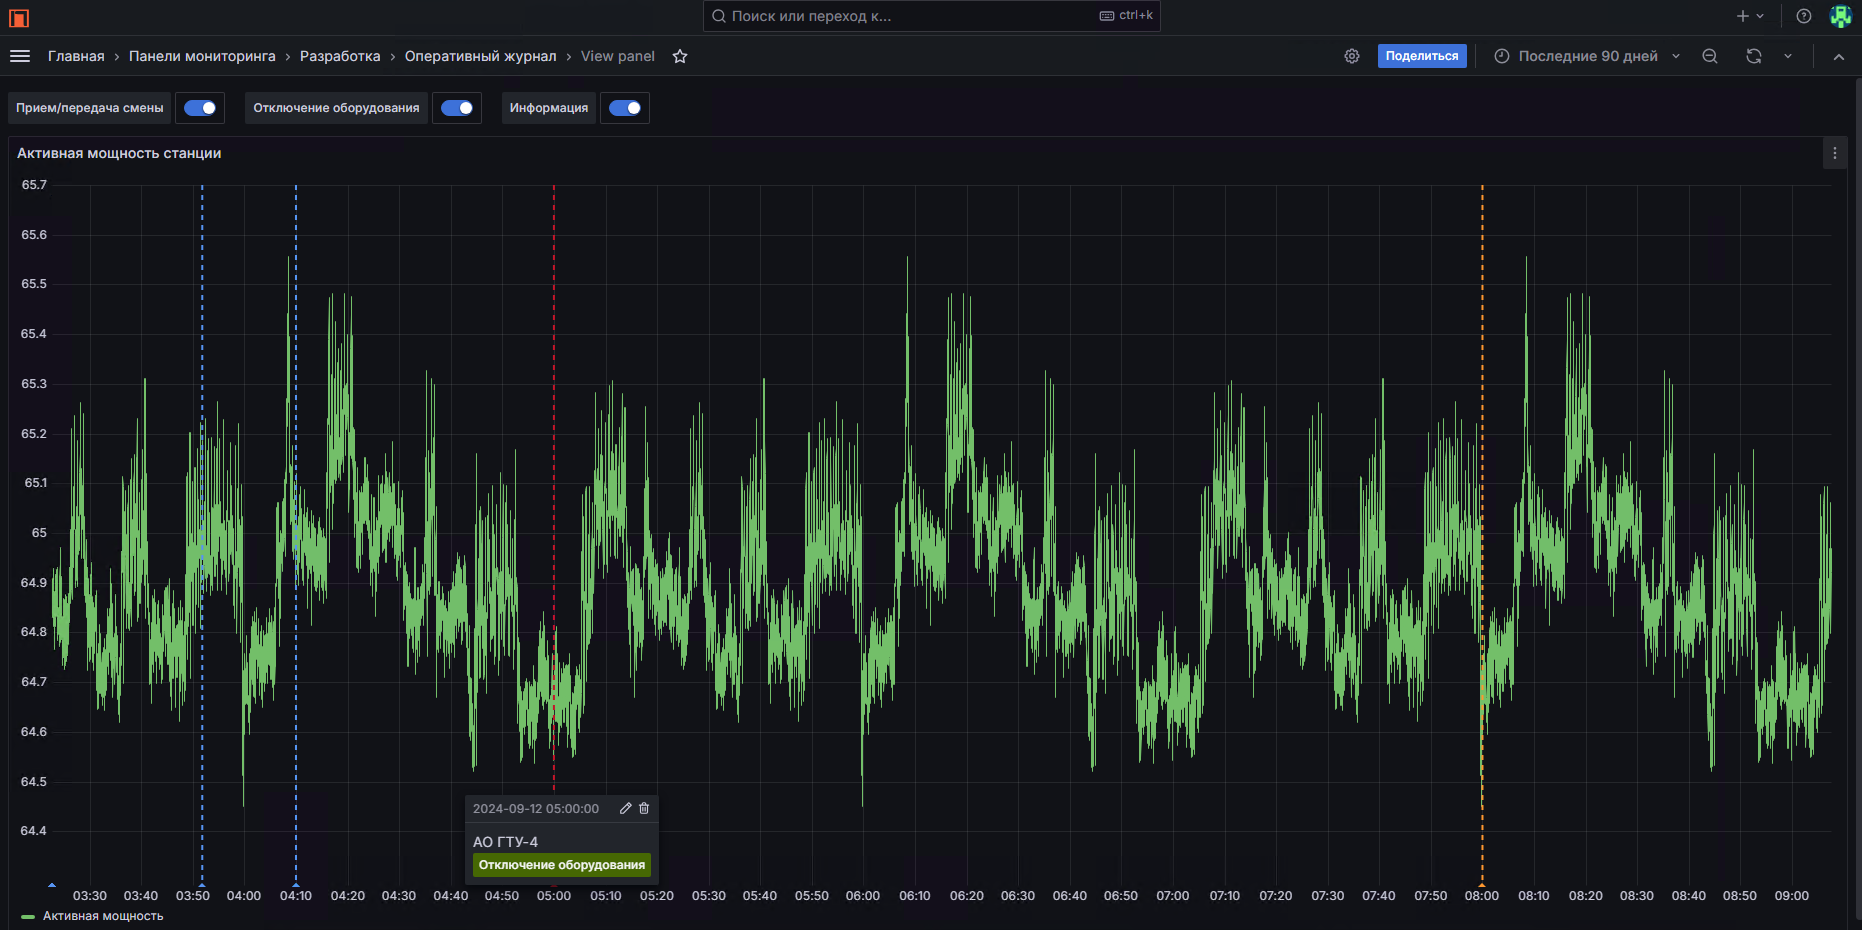
Task: Click the Активная мощность legend color swatch
Action: [x=28, y=917]
